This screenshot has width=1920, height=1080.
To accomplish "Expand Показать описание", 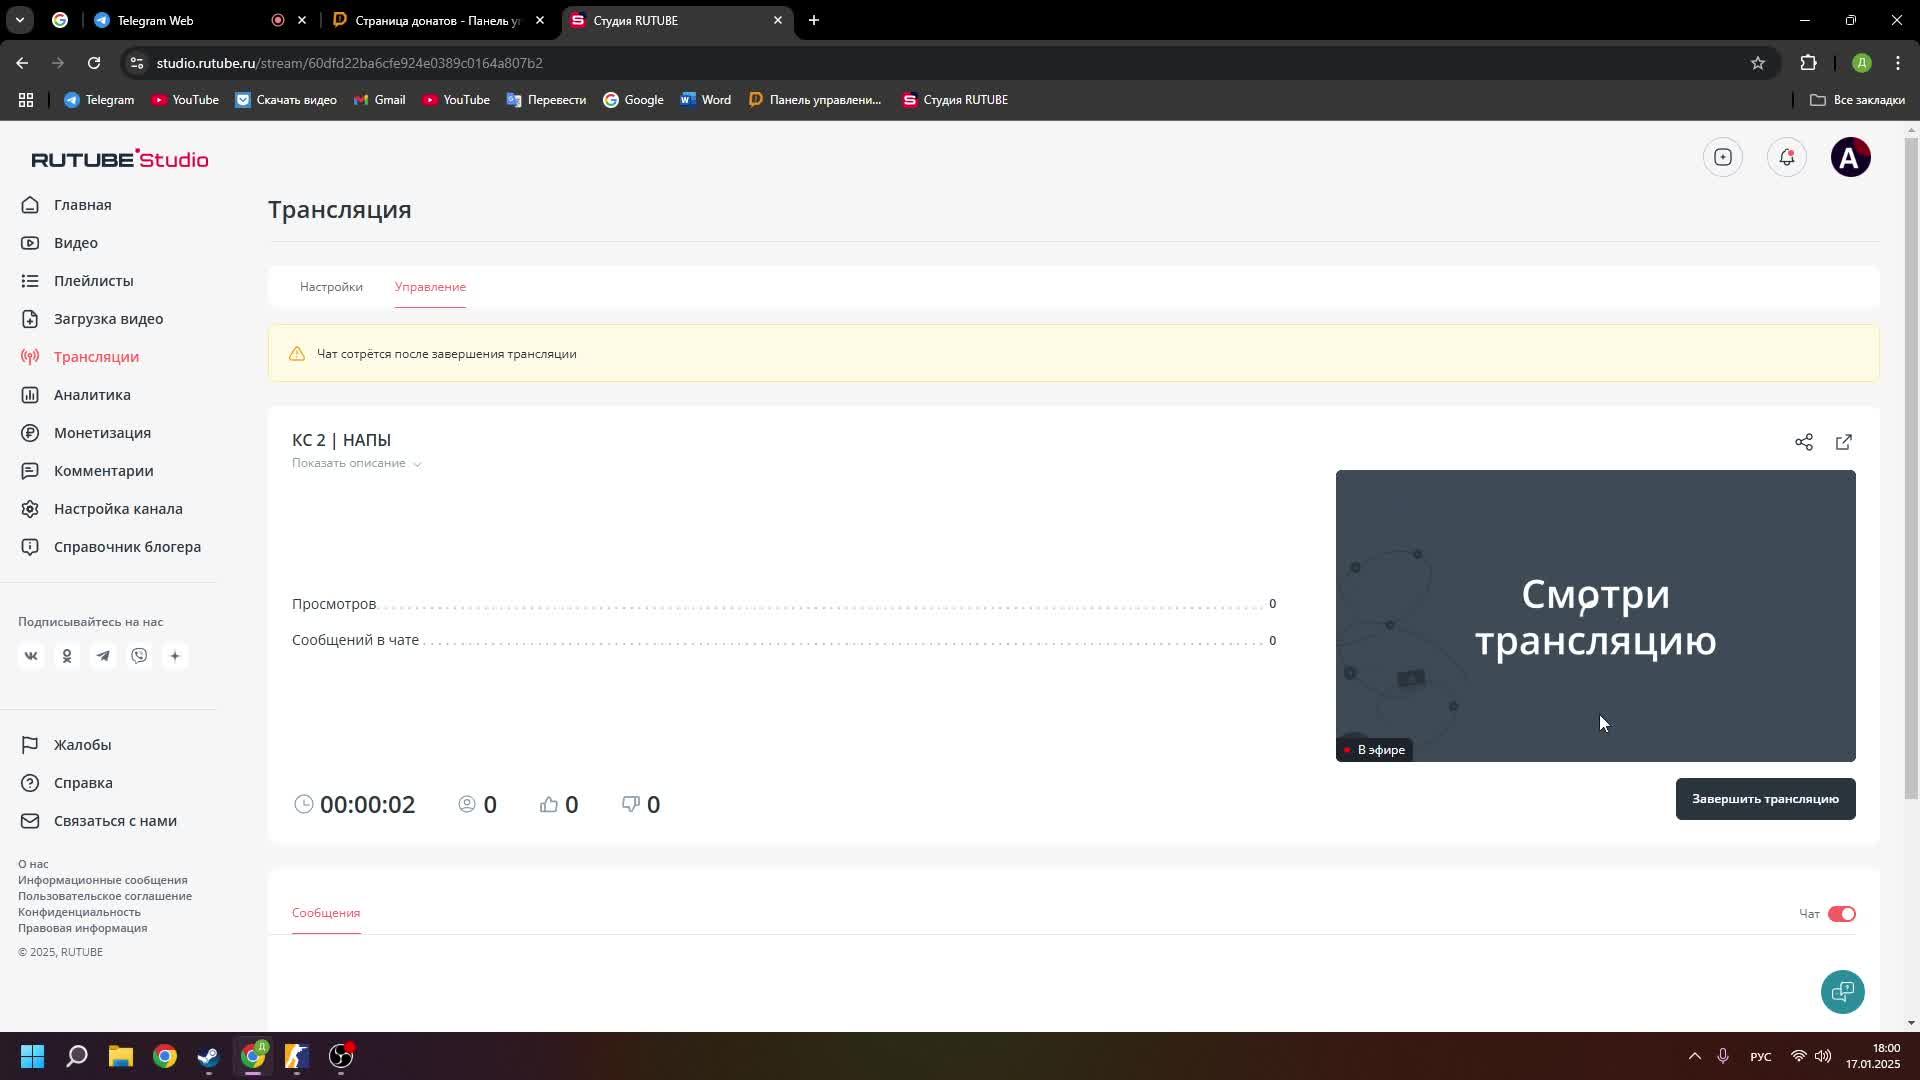I will pyautogui.click(x=356, y=463).
